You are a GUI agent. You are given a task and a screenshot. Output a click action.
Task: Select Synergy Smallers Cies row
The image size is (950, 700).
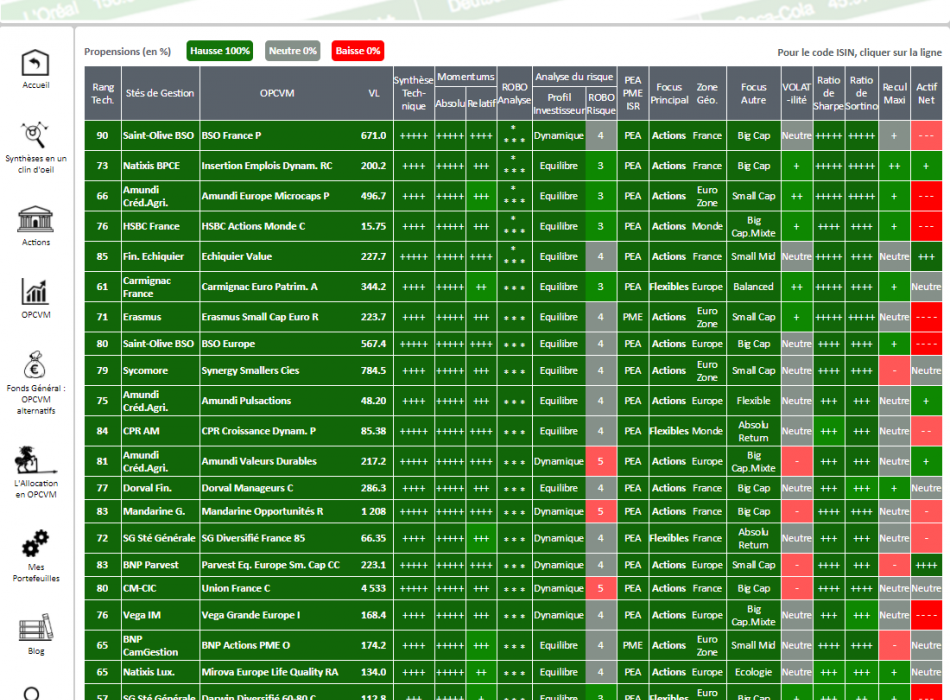pos(513,370)
